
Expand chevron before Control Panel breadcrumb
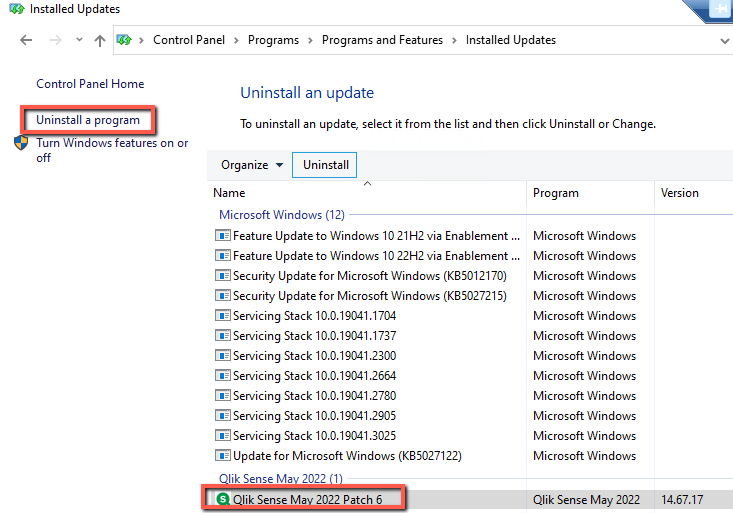coord(141,41)
